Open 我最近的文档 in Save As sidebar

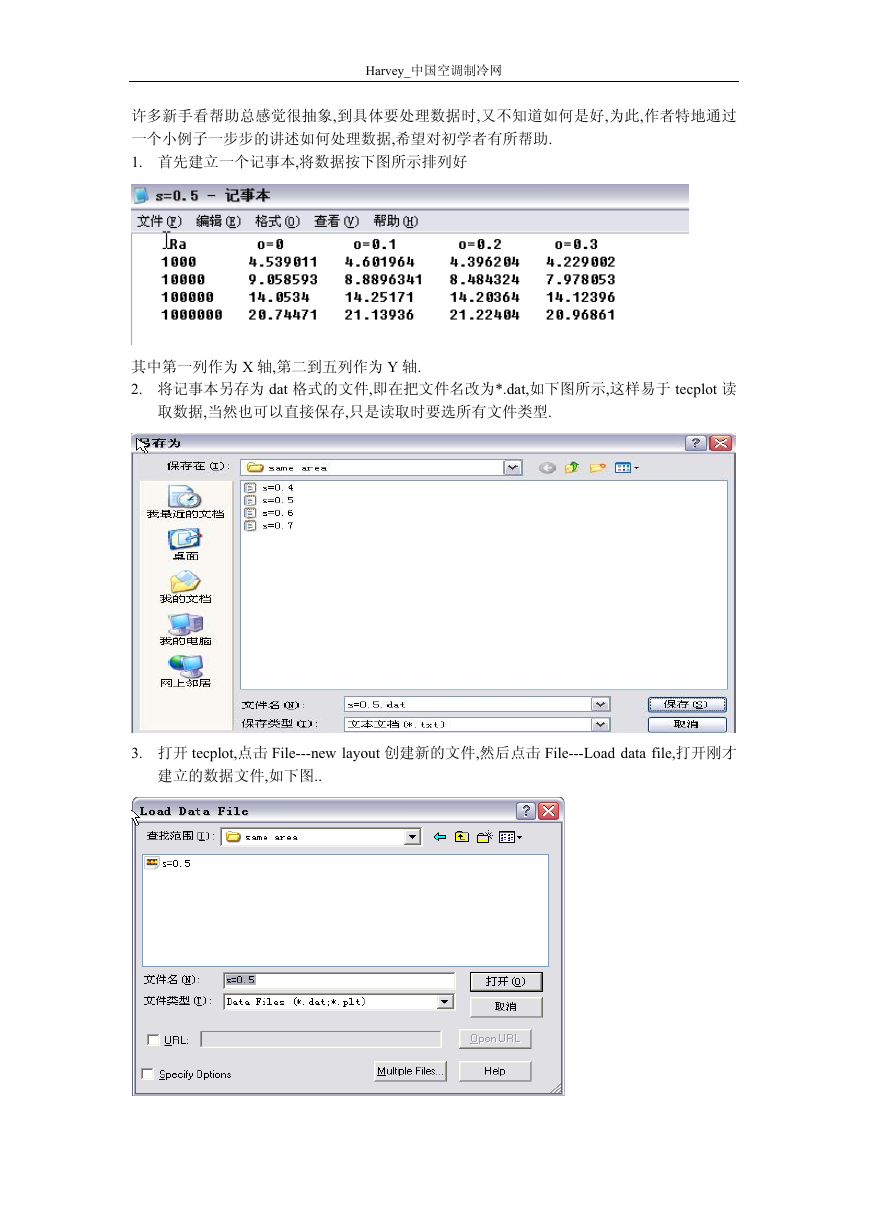click(x=185, y=502)
